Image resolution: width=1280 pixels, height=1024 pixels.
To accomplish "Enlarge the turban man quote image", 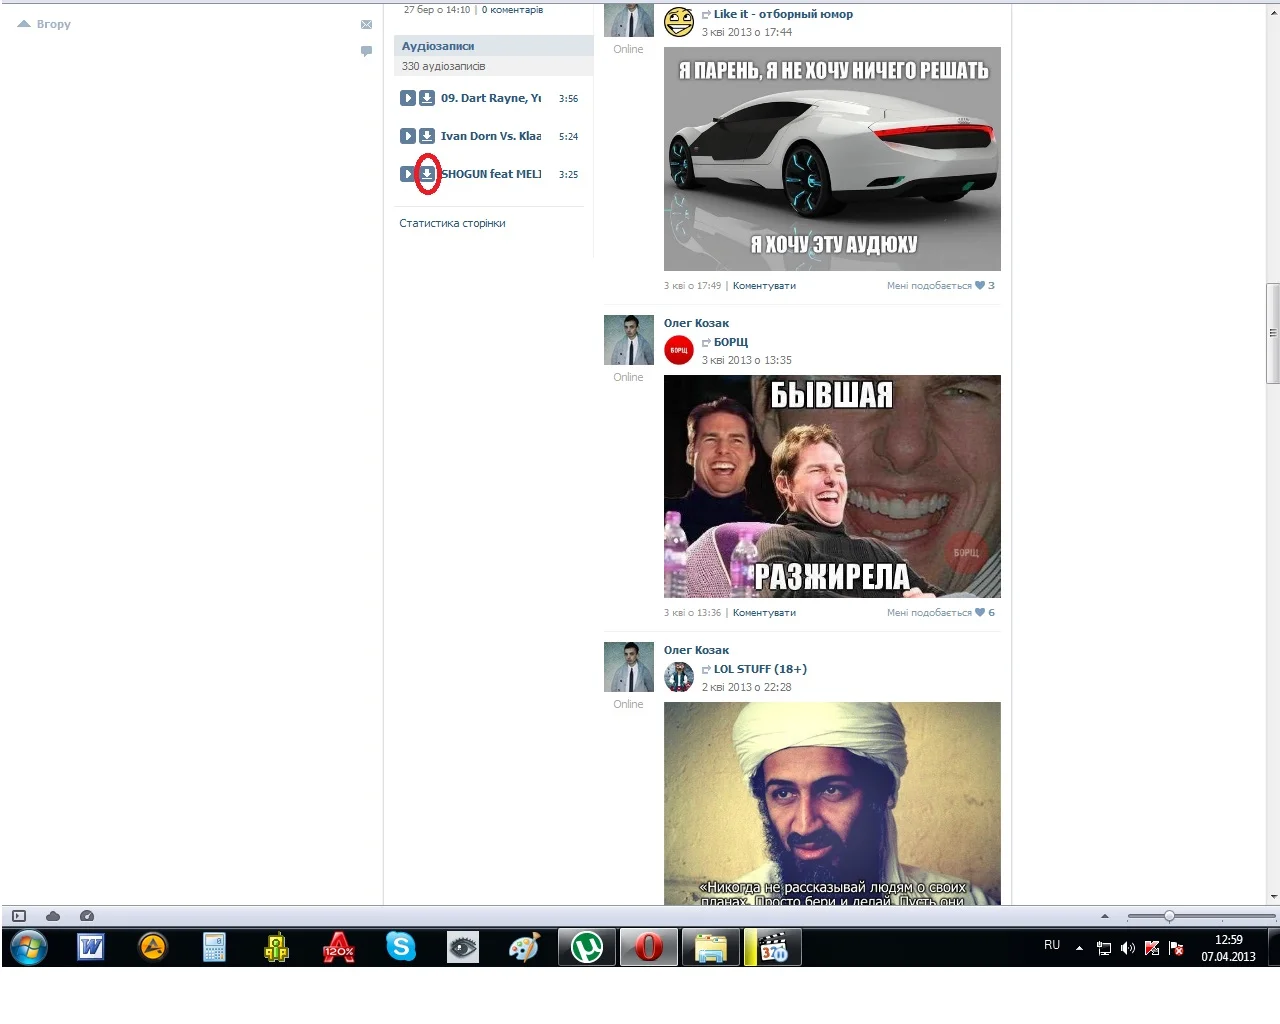I will tap(832, 804).
